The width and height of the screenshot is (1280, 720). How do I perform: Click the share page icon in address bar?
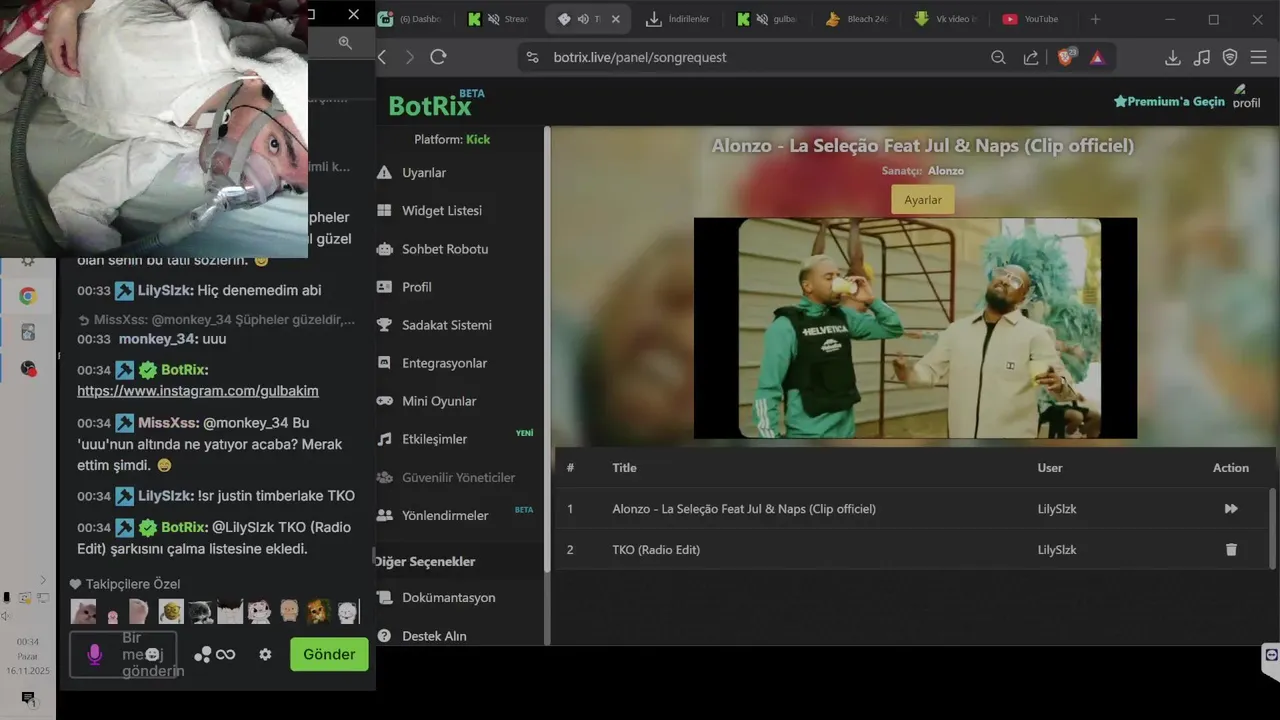(1031, 57)
